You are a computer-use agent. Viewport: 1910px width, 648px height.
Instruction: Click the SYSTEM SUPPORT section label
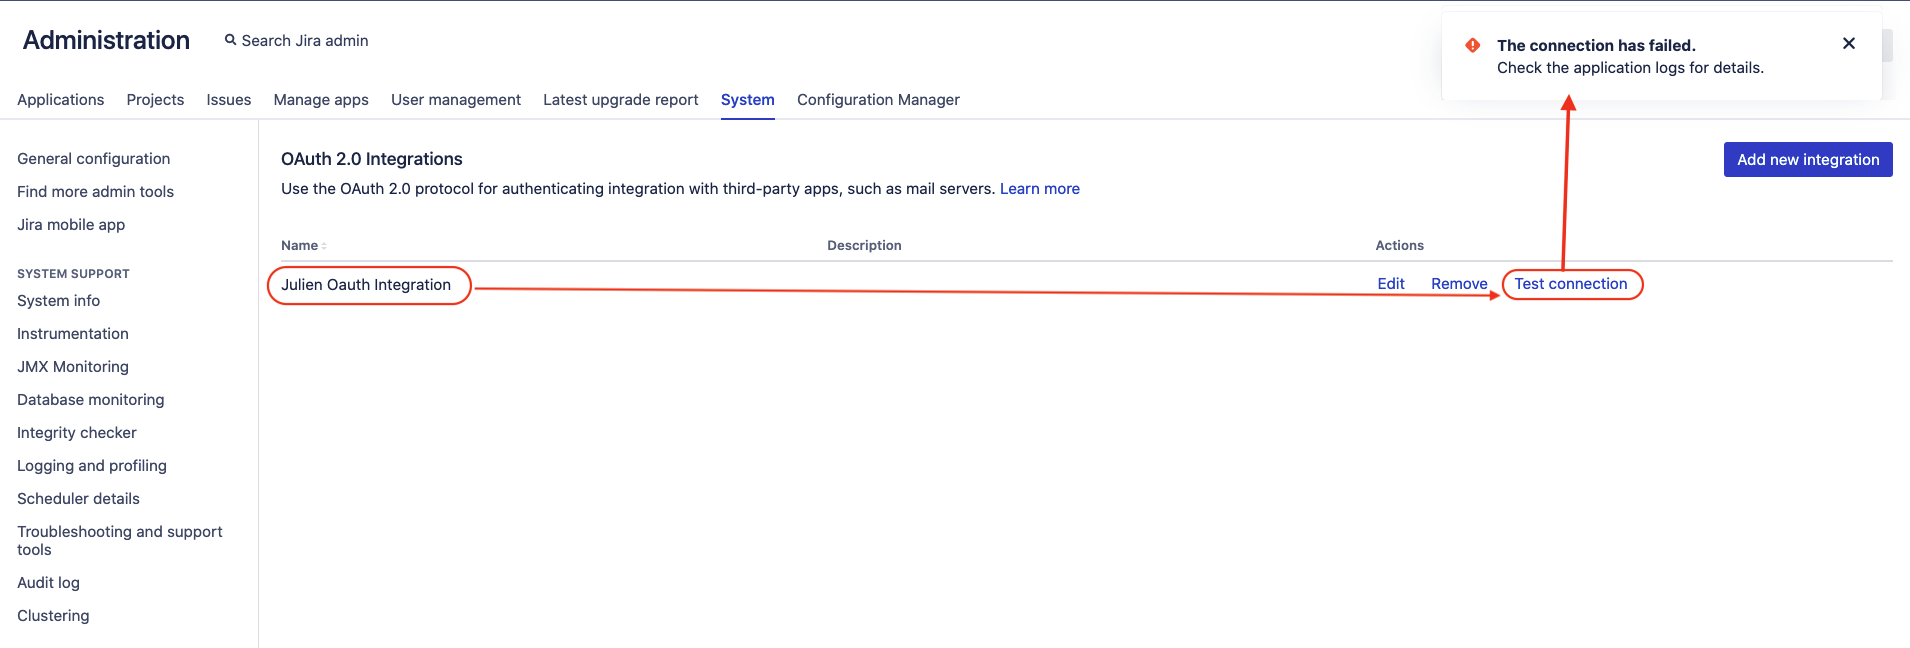(73, 274)
